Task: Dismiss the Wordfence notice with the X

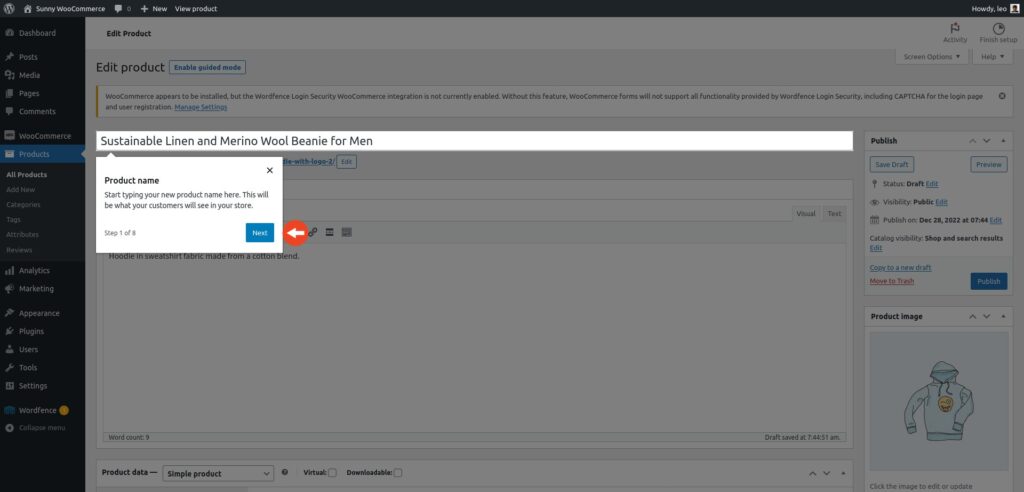Action: (1002, 96)
